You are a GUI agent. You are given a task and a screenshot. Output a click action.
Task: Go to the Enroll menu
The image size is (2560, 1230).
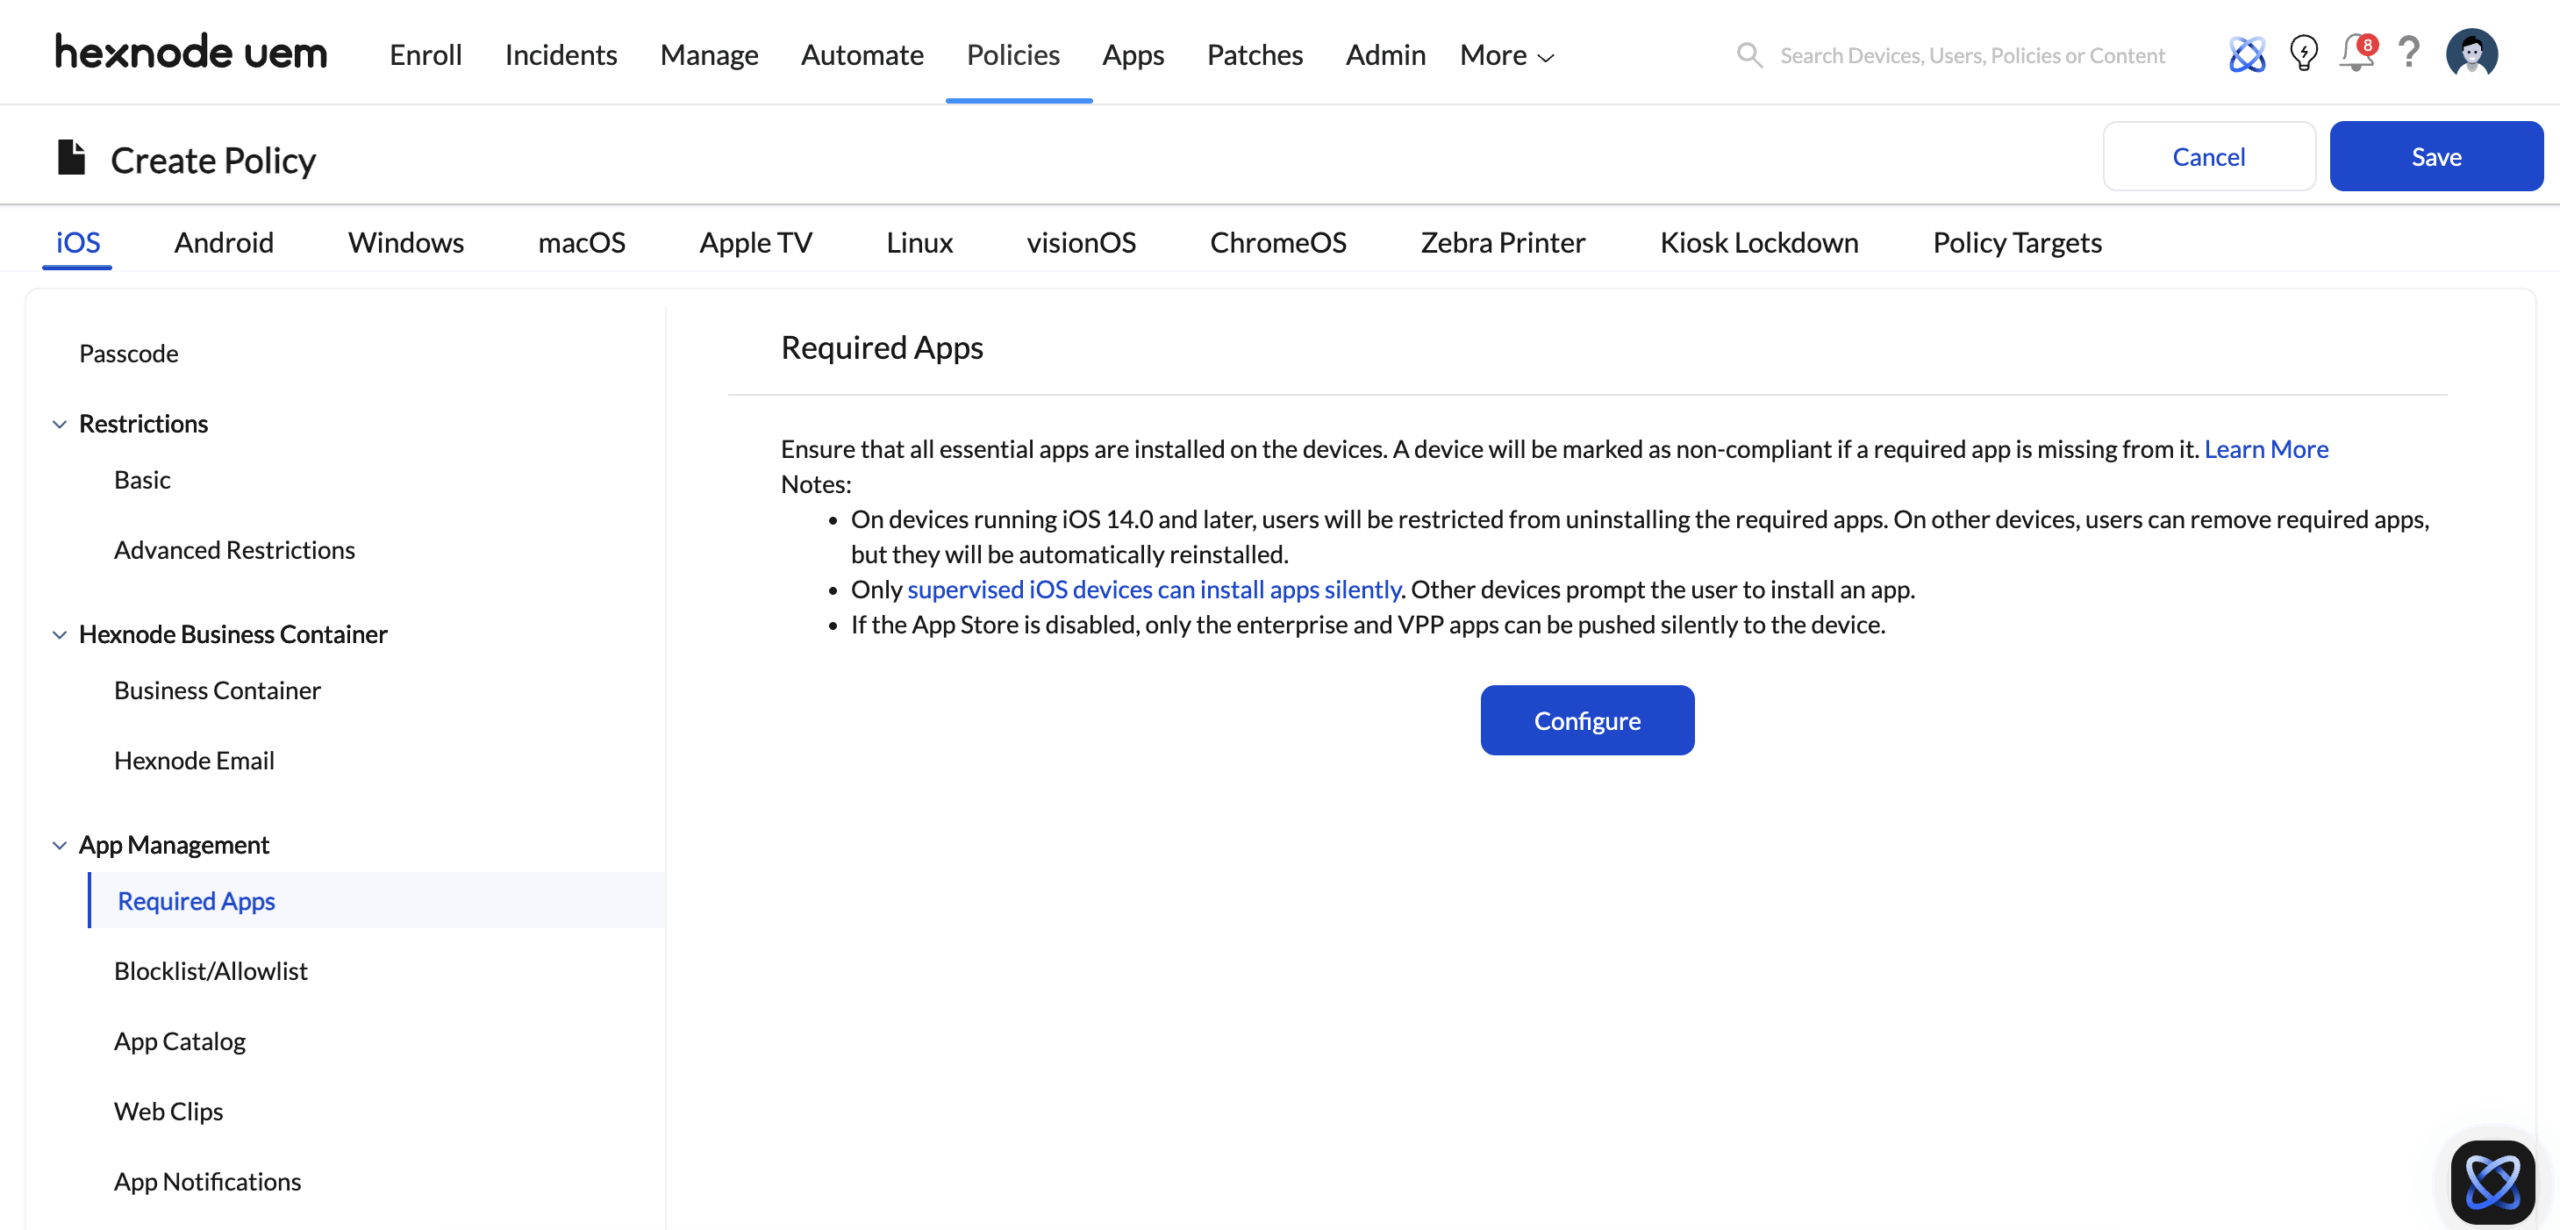click(426, 55)
